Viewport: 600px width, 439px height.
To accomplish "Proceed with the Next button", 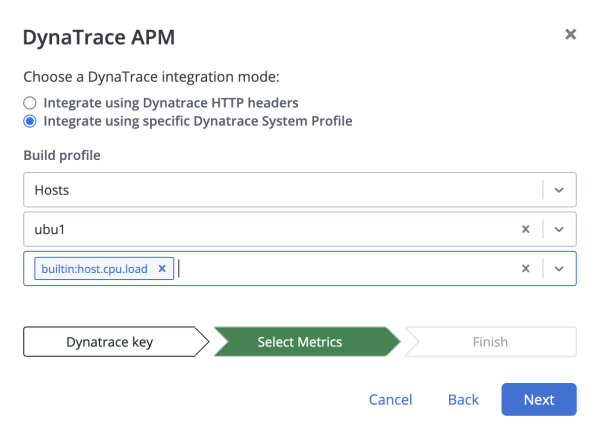I will point(539,399).
